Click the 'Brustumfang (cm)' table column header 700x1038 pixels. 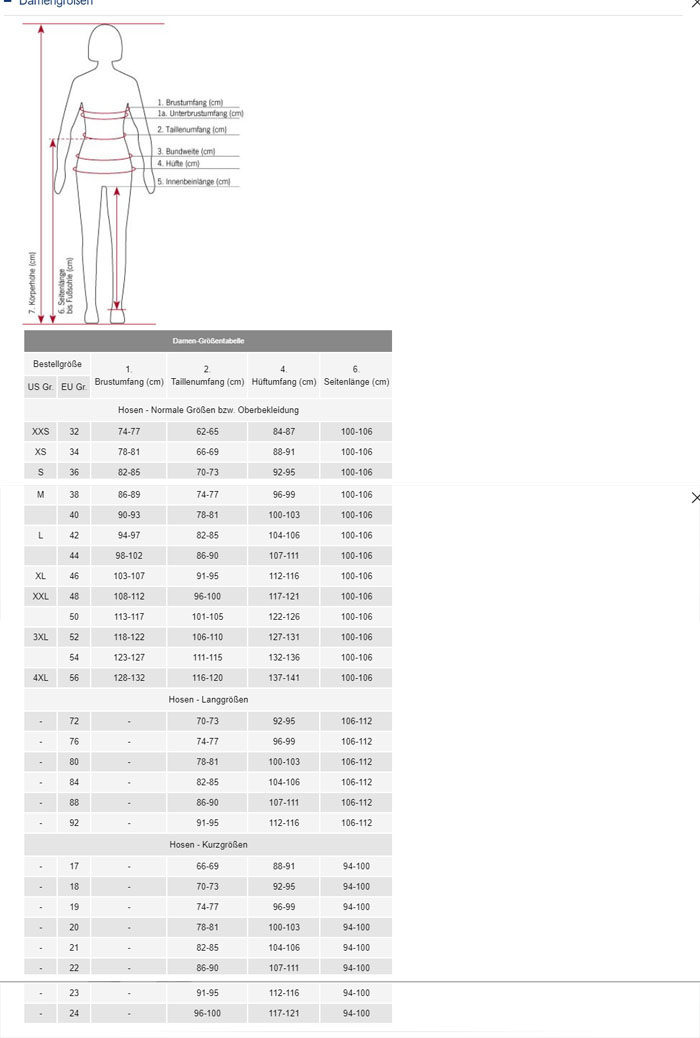click(x=129, y=375)
